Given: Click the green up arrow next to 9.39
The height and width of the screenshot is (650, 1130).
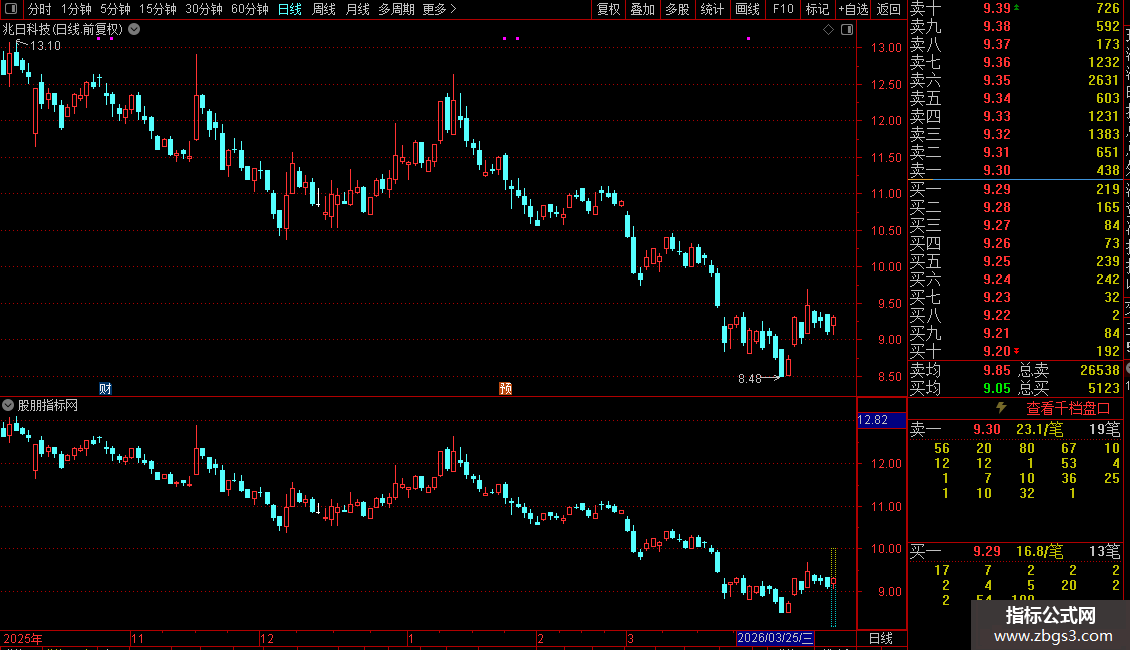Looking at the screenshot, I should click(x=1016, y=7).
